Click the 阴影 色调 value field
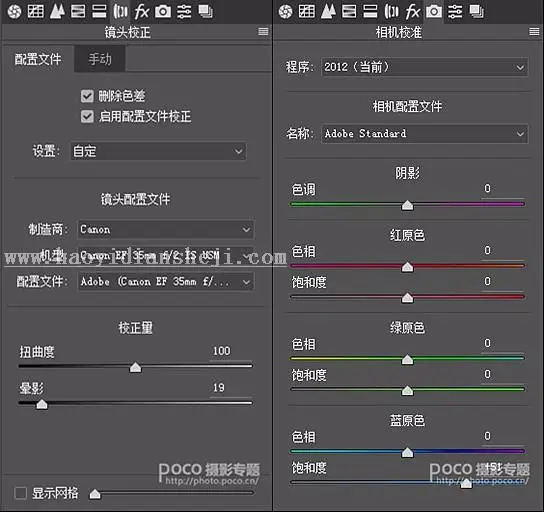545x512 pixels. coord(503,189)
